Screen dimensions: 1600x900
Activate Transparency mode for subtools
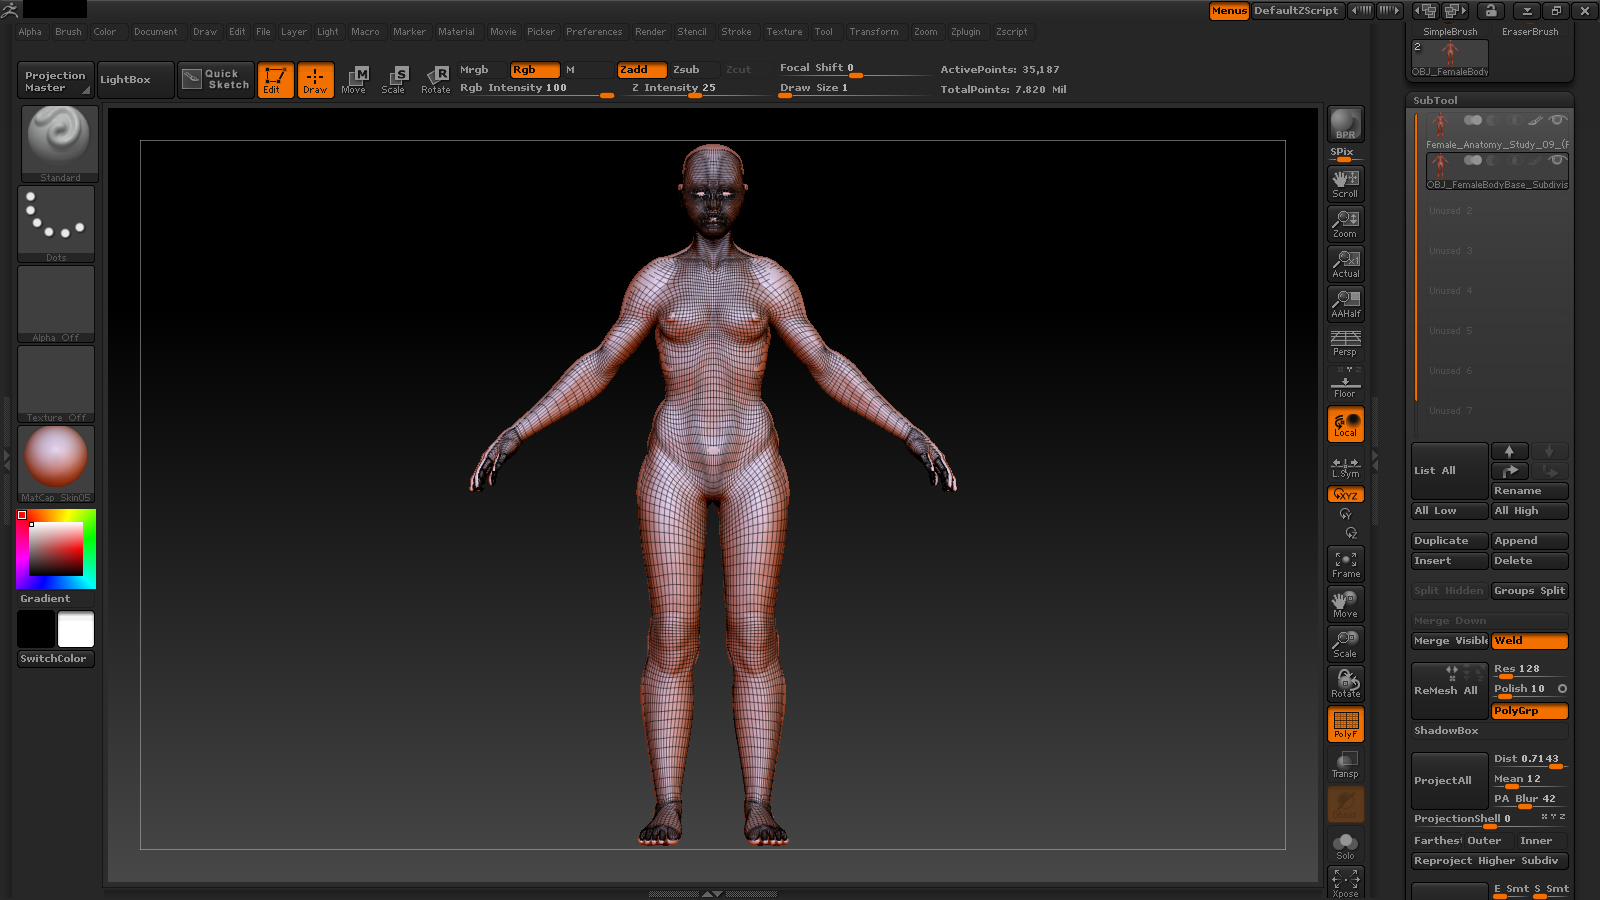(x=1345, y=764)
